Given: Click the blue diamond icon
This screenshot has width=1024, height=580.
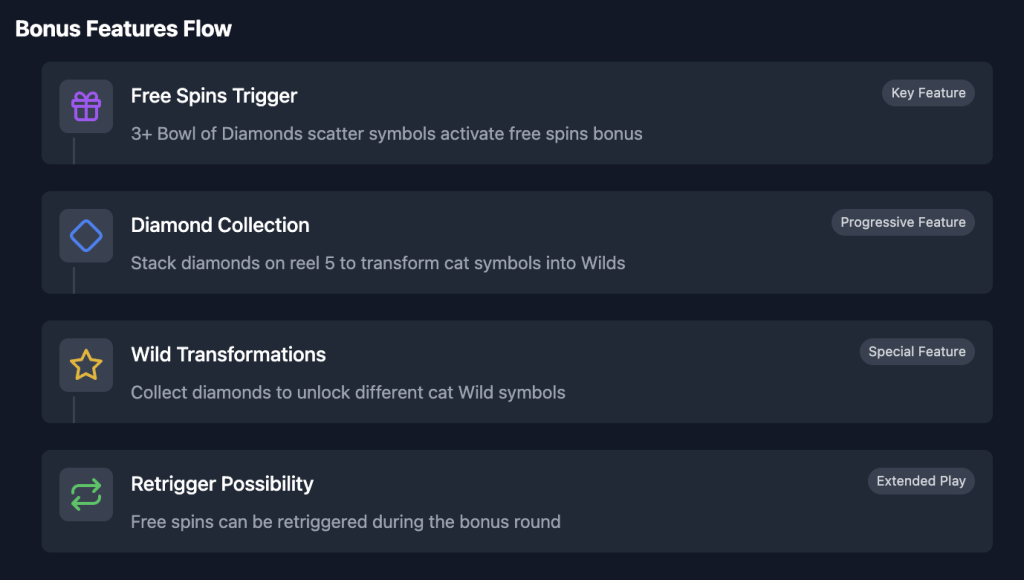Looking at the screenshot, I should click(86, 236).
